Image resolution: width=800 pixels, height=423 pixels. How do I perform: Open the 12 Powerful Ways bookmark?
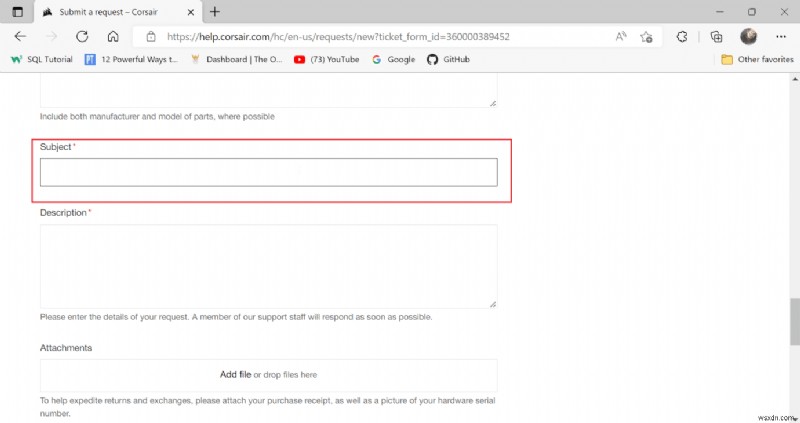131,59
